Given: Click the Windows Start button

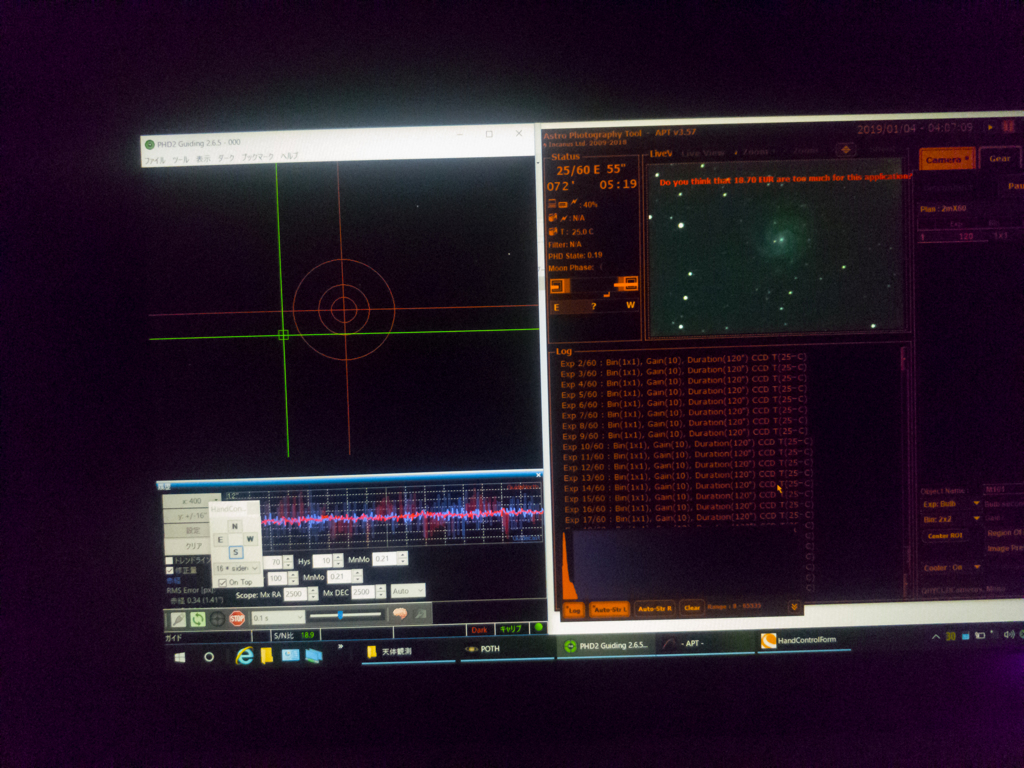Looking at the screenshot, I should coord(180,657).
